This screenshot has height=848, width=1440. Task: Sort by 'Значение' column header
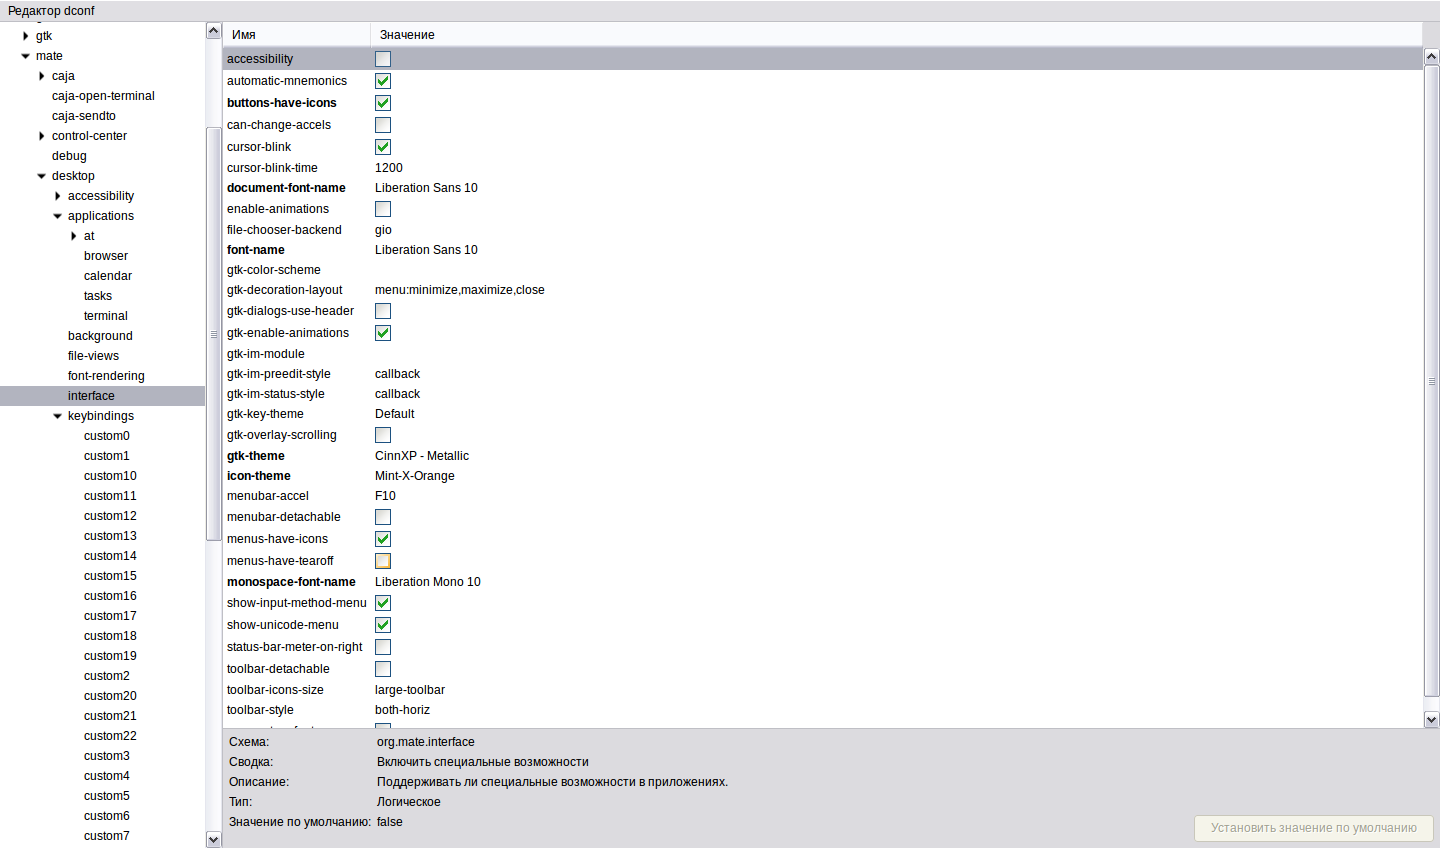pyautogui.click(x=896, y=34)
